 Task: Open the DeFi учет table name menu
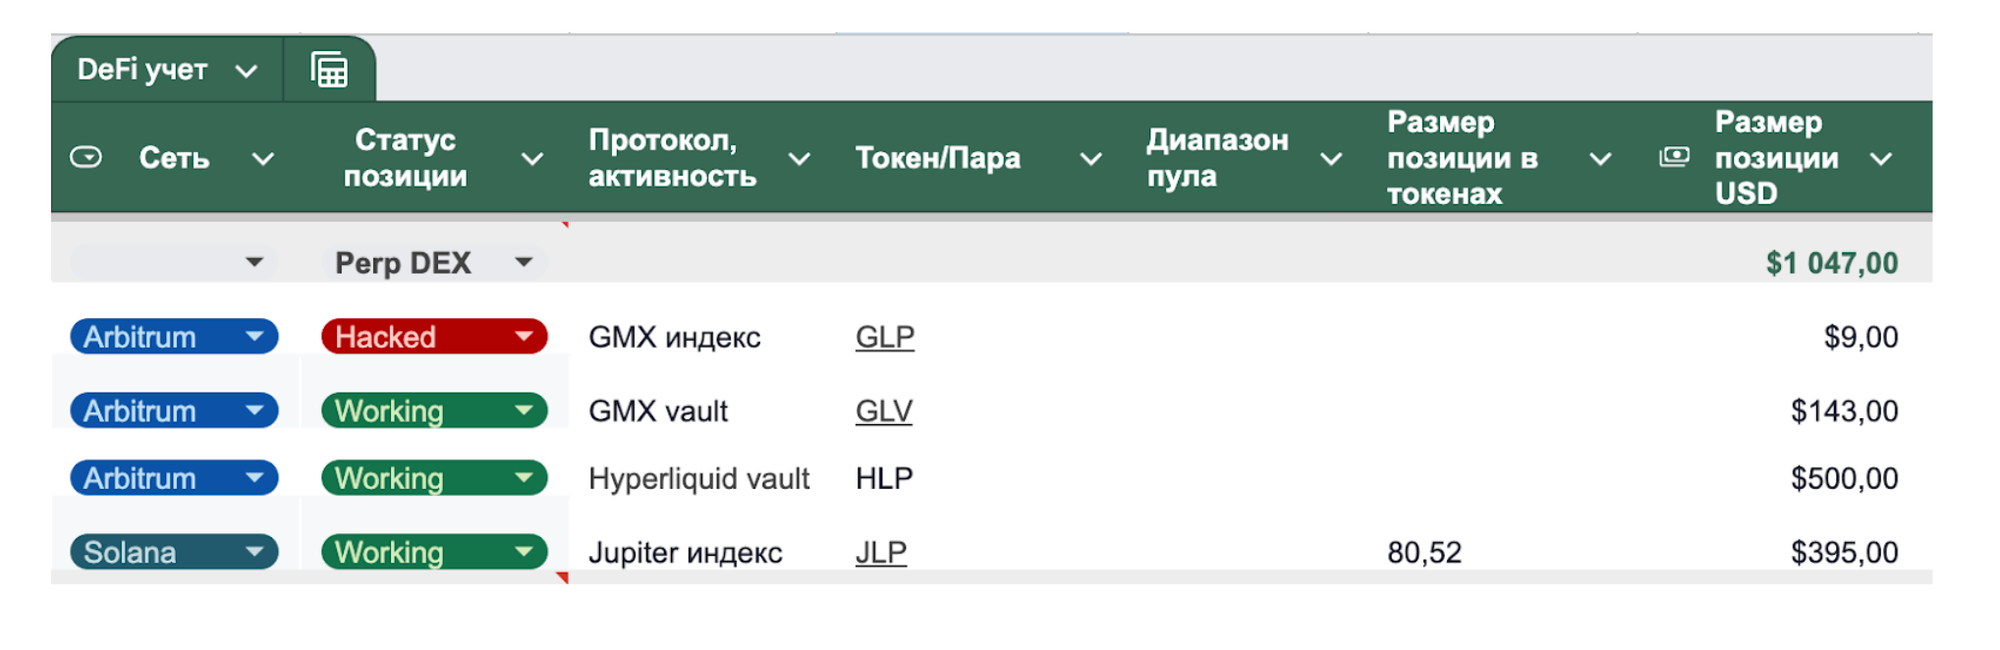click(x=246, y=70)
